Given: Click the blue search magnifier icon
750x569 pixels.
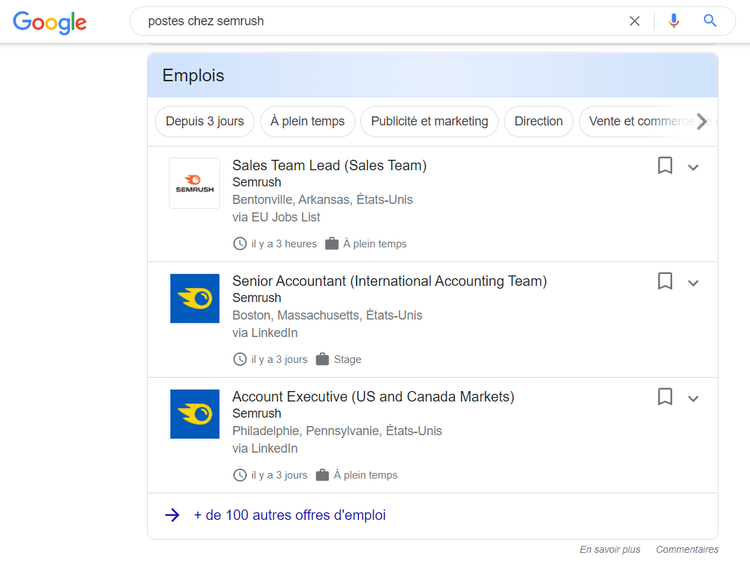Looking at the screenshot, I should click(710, 21).
